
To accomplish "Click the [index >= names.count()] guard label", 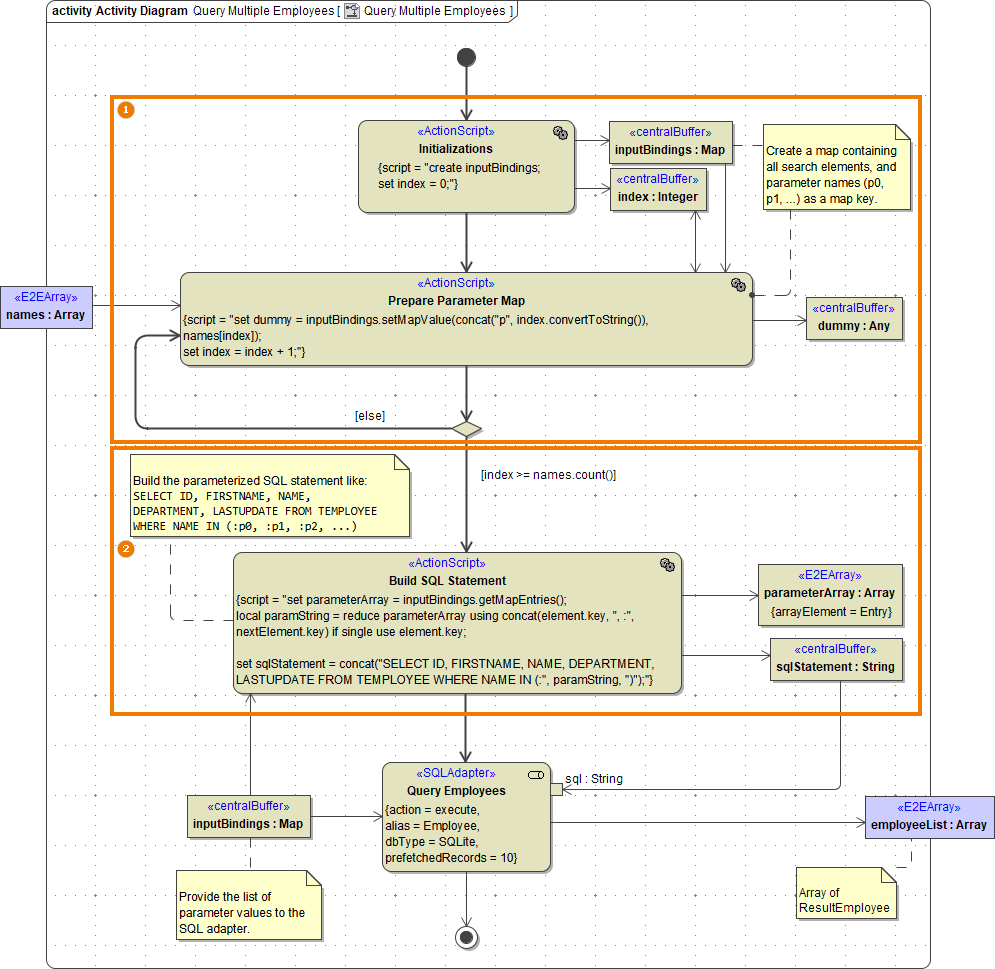I will (x=548, y=474).
